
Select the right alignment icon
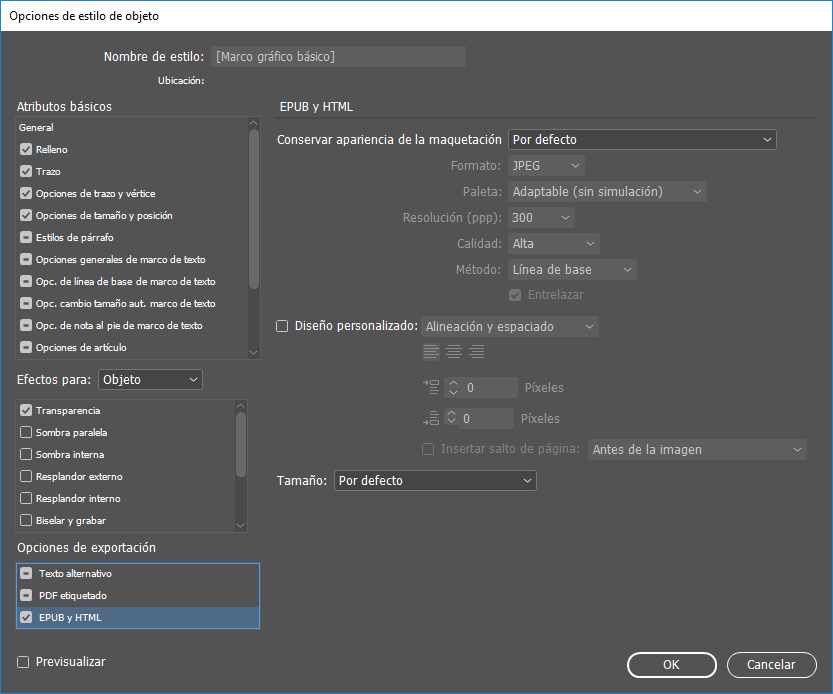pos(476,351)
